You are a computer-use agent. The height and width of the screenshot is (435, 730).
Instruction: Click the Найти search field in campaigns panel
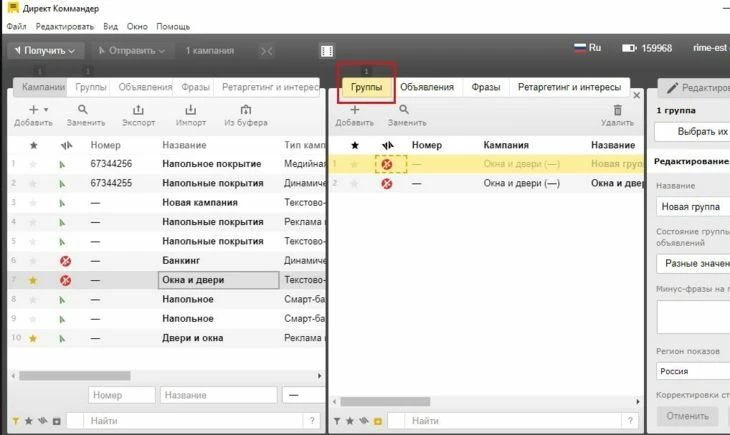pyautogui.click(x=193, y=421)
